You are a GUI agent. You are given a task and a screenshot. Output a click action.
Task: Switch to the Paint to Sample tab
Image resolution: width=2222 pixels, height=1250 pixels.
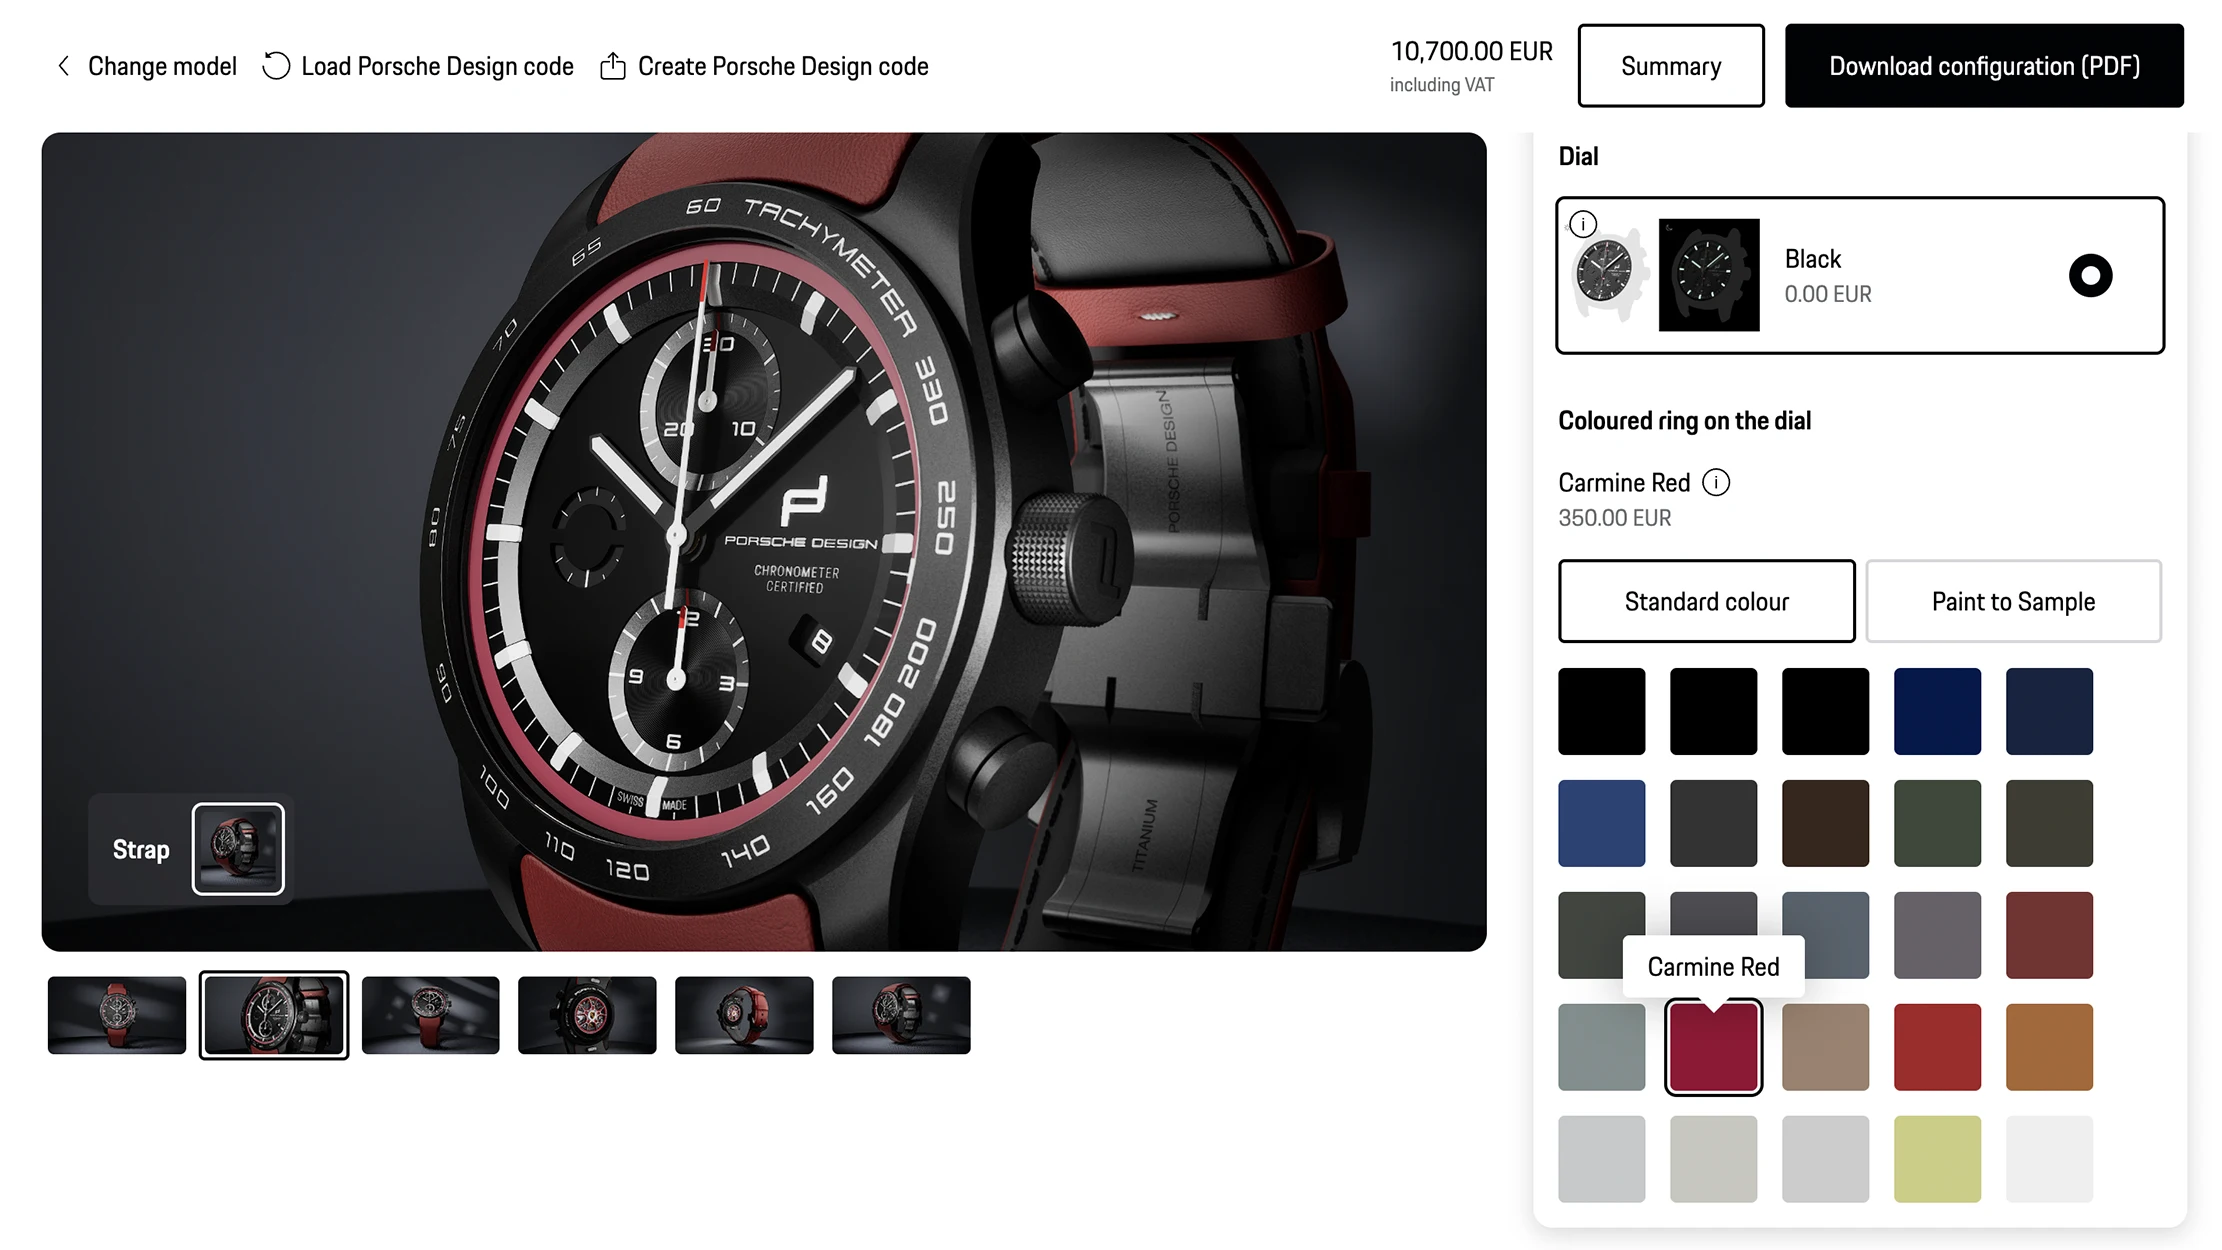(x=2013, y=601)
